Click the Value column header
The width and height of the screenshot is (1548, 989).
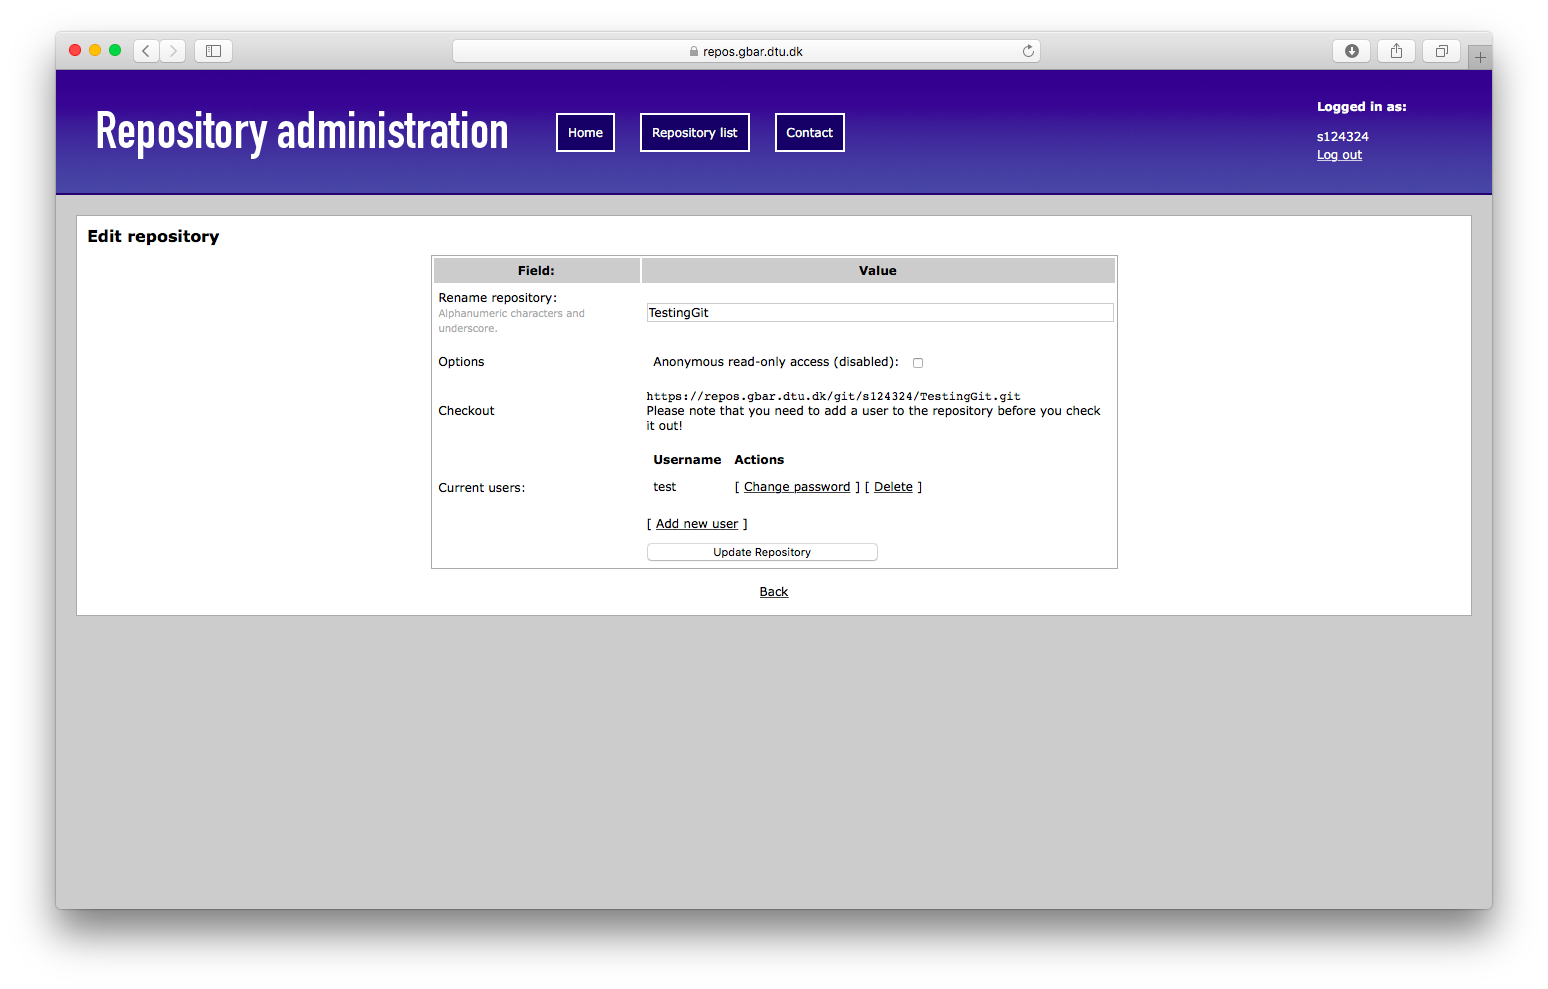[878, 271]
